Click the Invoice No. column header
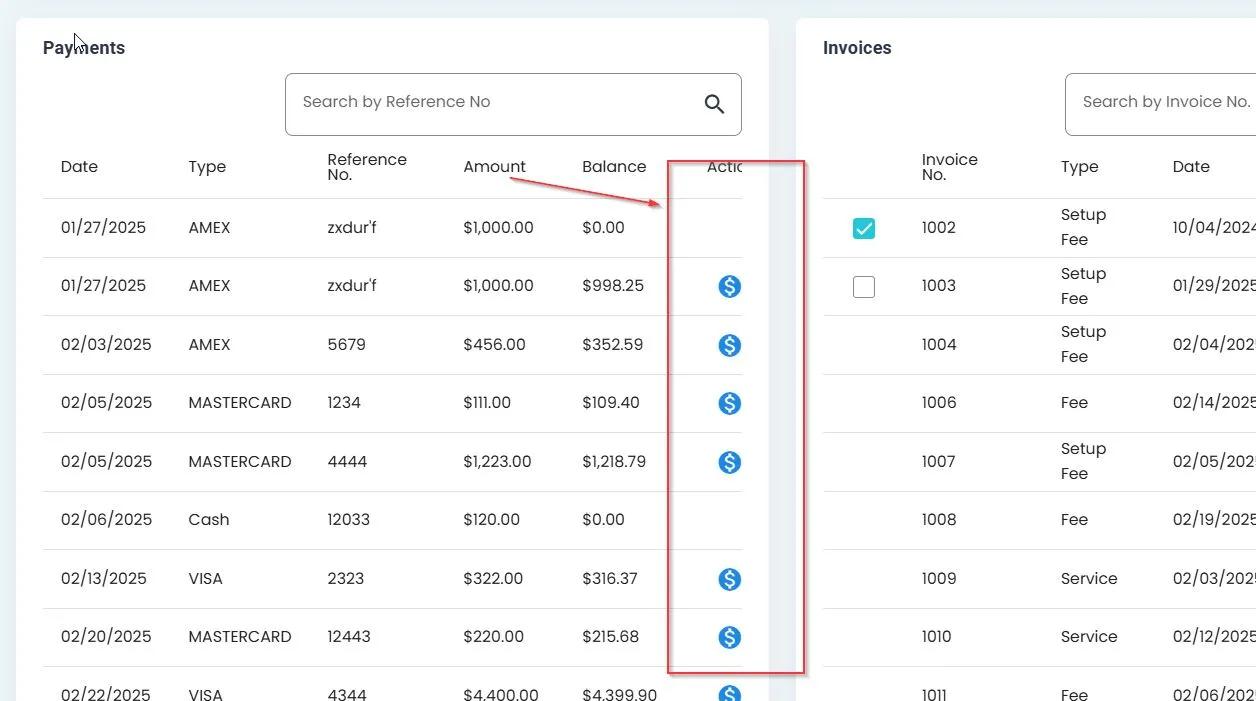This screenshot has height=701, width=1256. pos(949,167)
